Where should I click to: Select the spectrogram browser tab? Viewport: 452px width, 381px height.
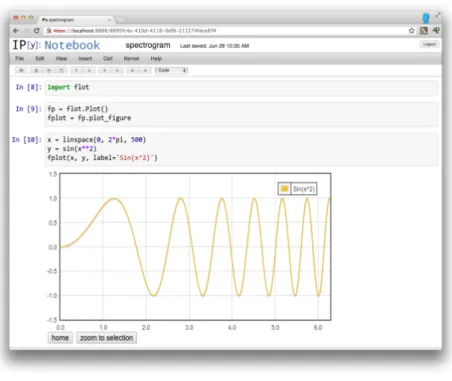pyautogui.click(x=76, y=20)
